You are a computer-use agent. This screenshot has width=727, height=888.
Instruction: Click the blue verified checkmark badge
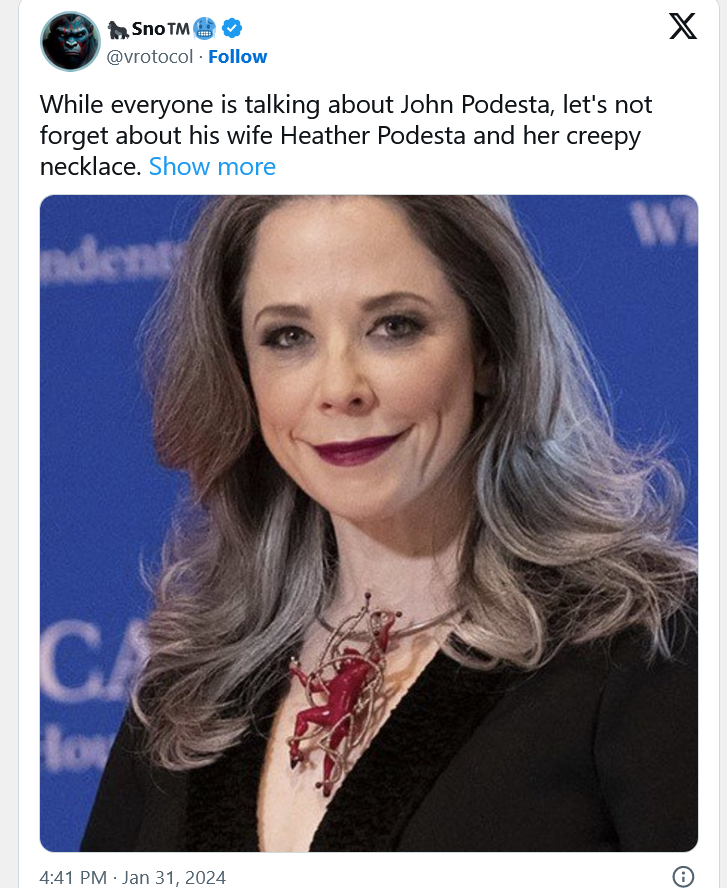pyautogui.click(x=232, y=28)
